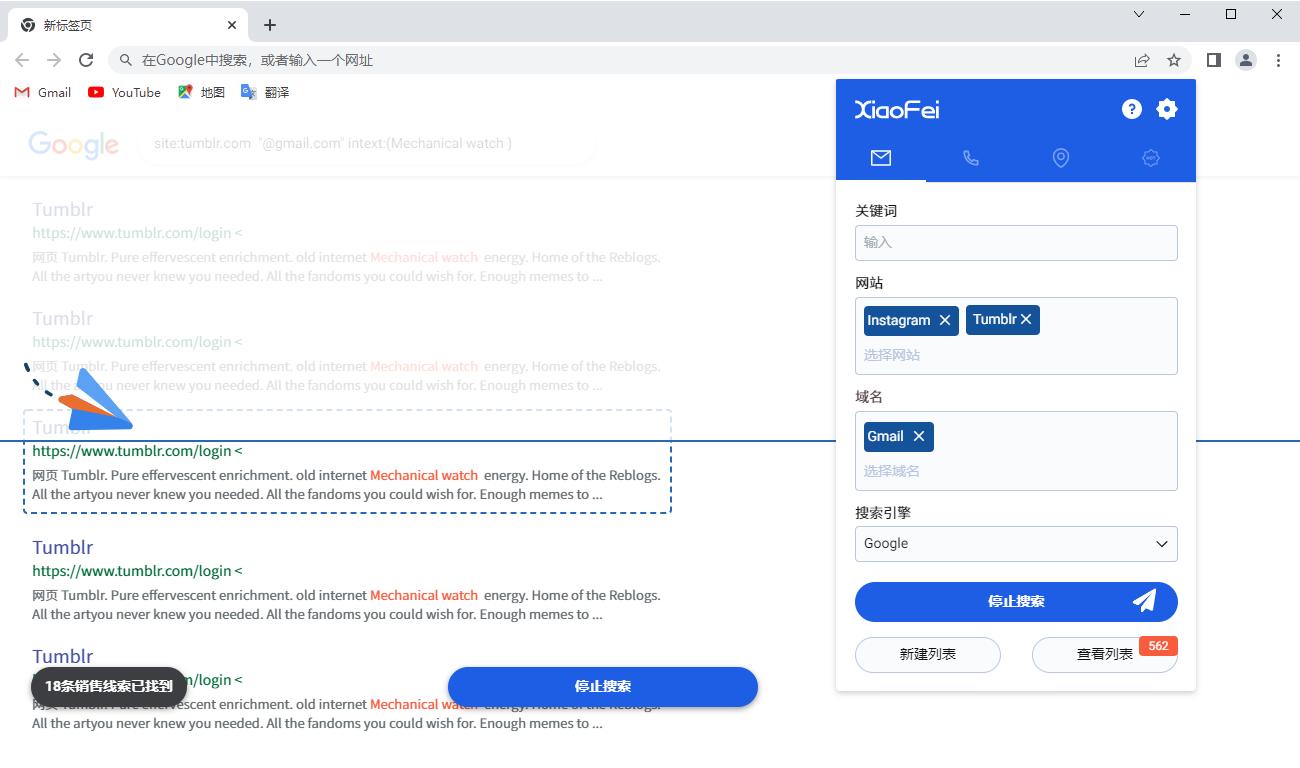The width and height of the screenshot is (1300, 768).
Task: Minimize the Chrome window
Action: (x=1185, y=14)
